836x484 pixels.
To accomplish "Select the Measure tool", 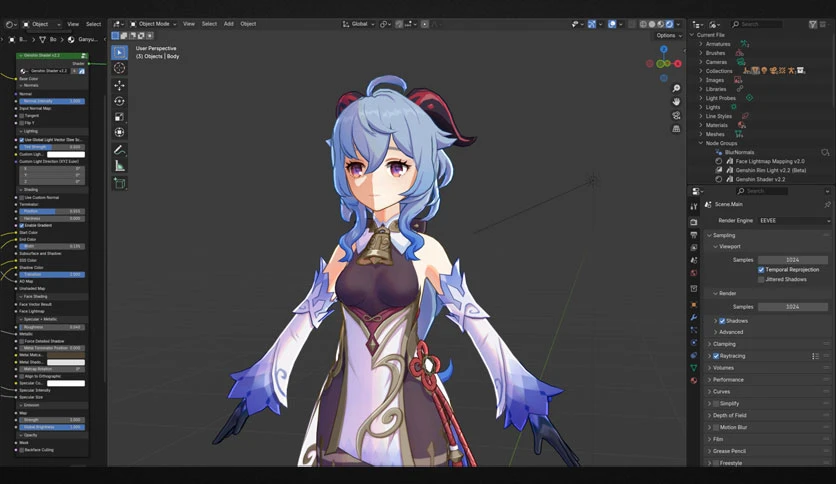I will (119, 166).
